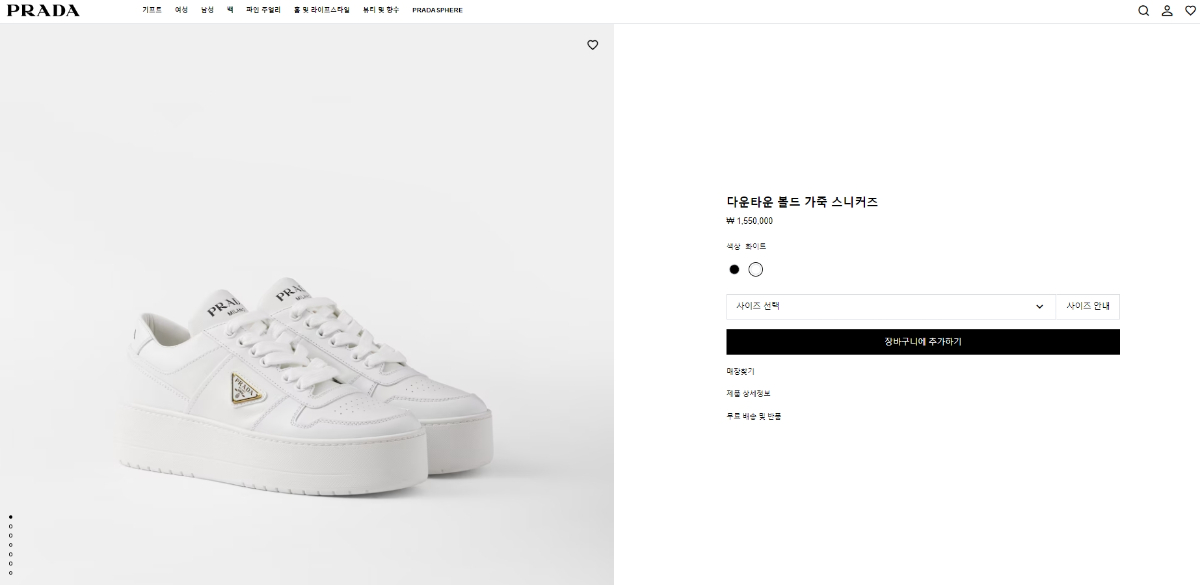Select the white color swatch
This screenshot has height=585, width=1200.
coord(756,269)
